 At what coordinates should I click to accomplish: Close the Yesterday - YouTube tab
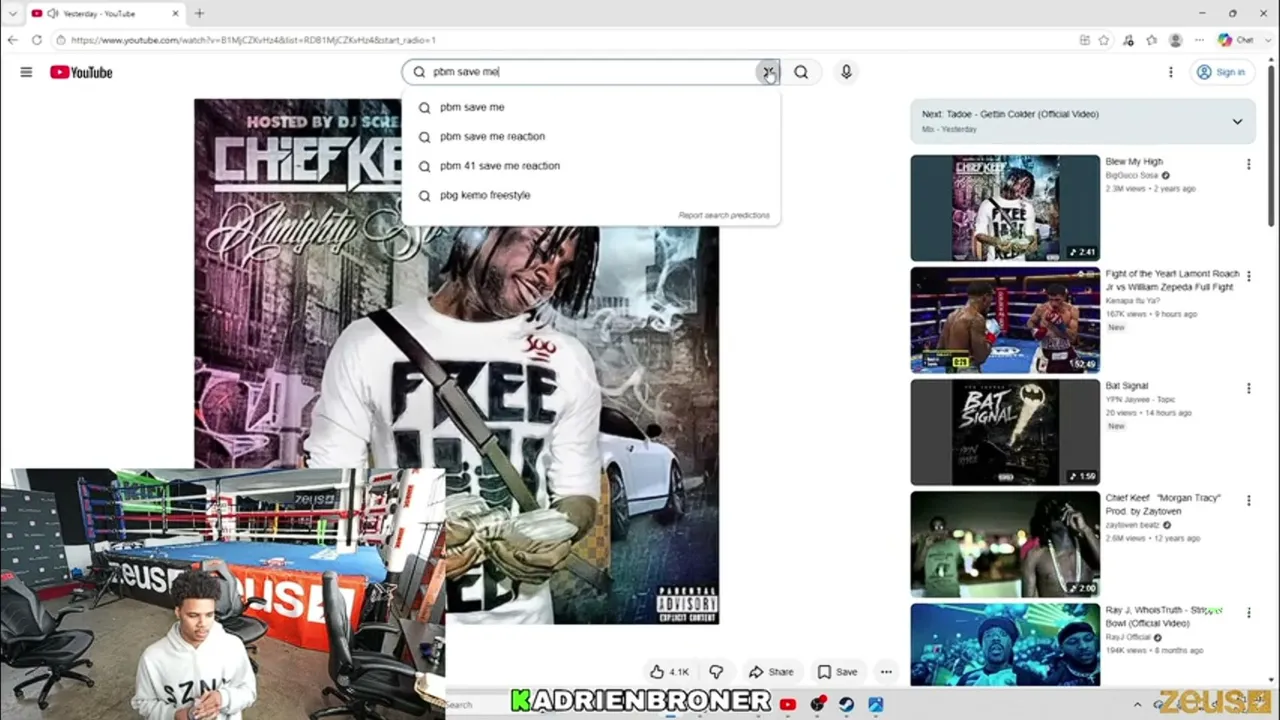tap(176, 13)
